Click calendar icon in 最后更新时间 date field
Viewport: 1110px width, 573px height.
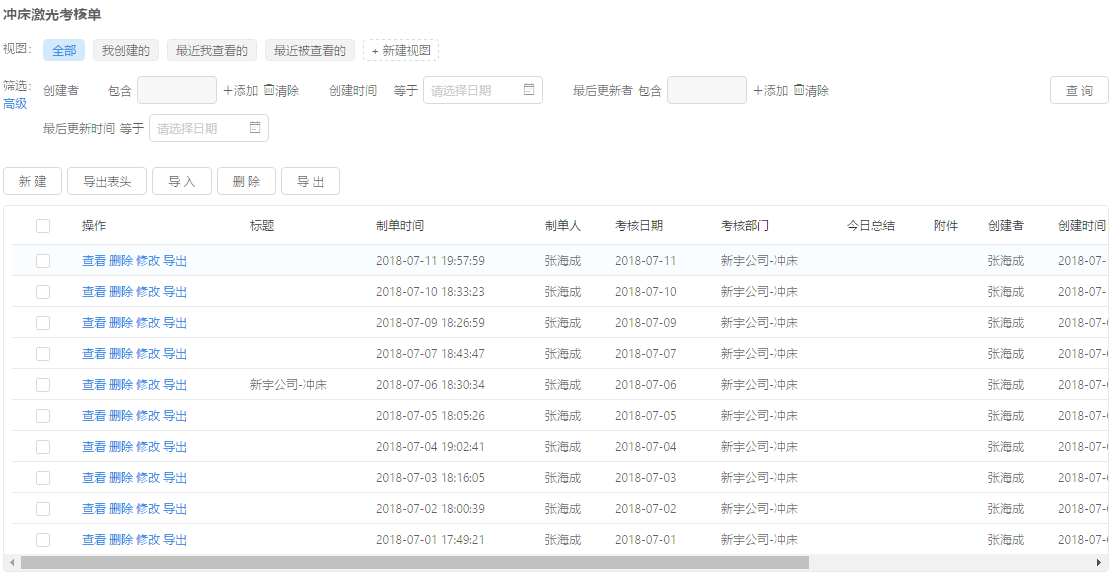pyautogui.click(x=255, y=128)
